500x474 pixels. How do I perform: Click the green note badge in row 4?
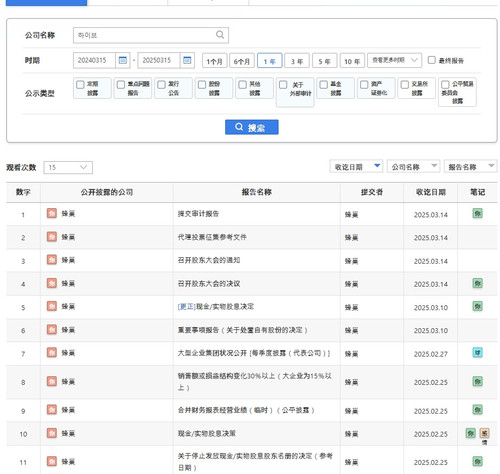pos(477,283)
